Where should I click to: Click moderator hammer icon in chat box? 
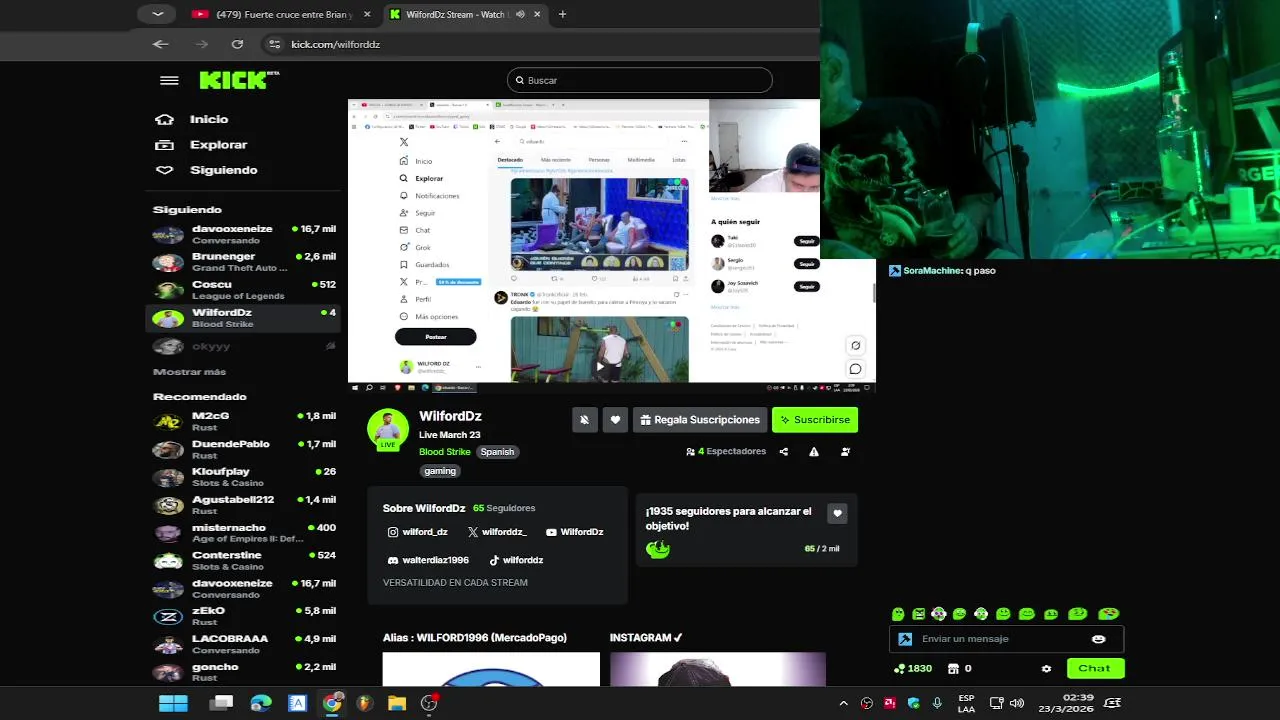tap(905, 639)
